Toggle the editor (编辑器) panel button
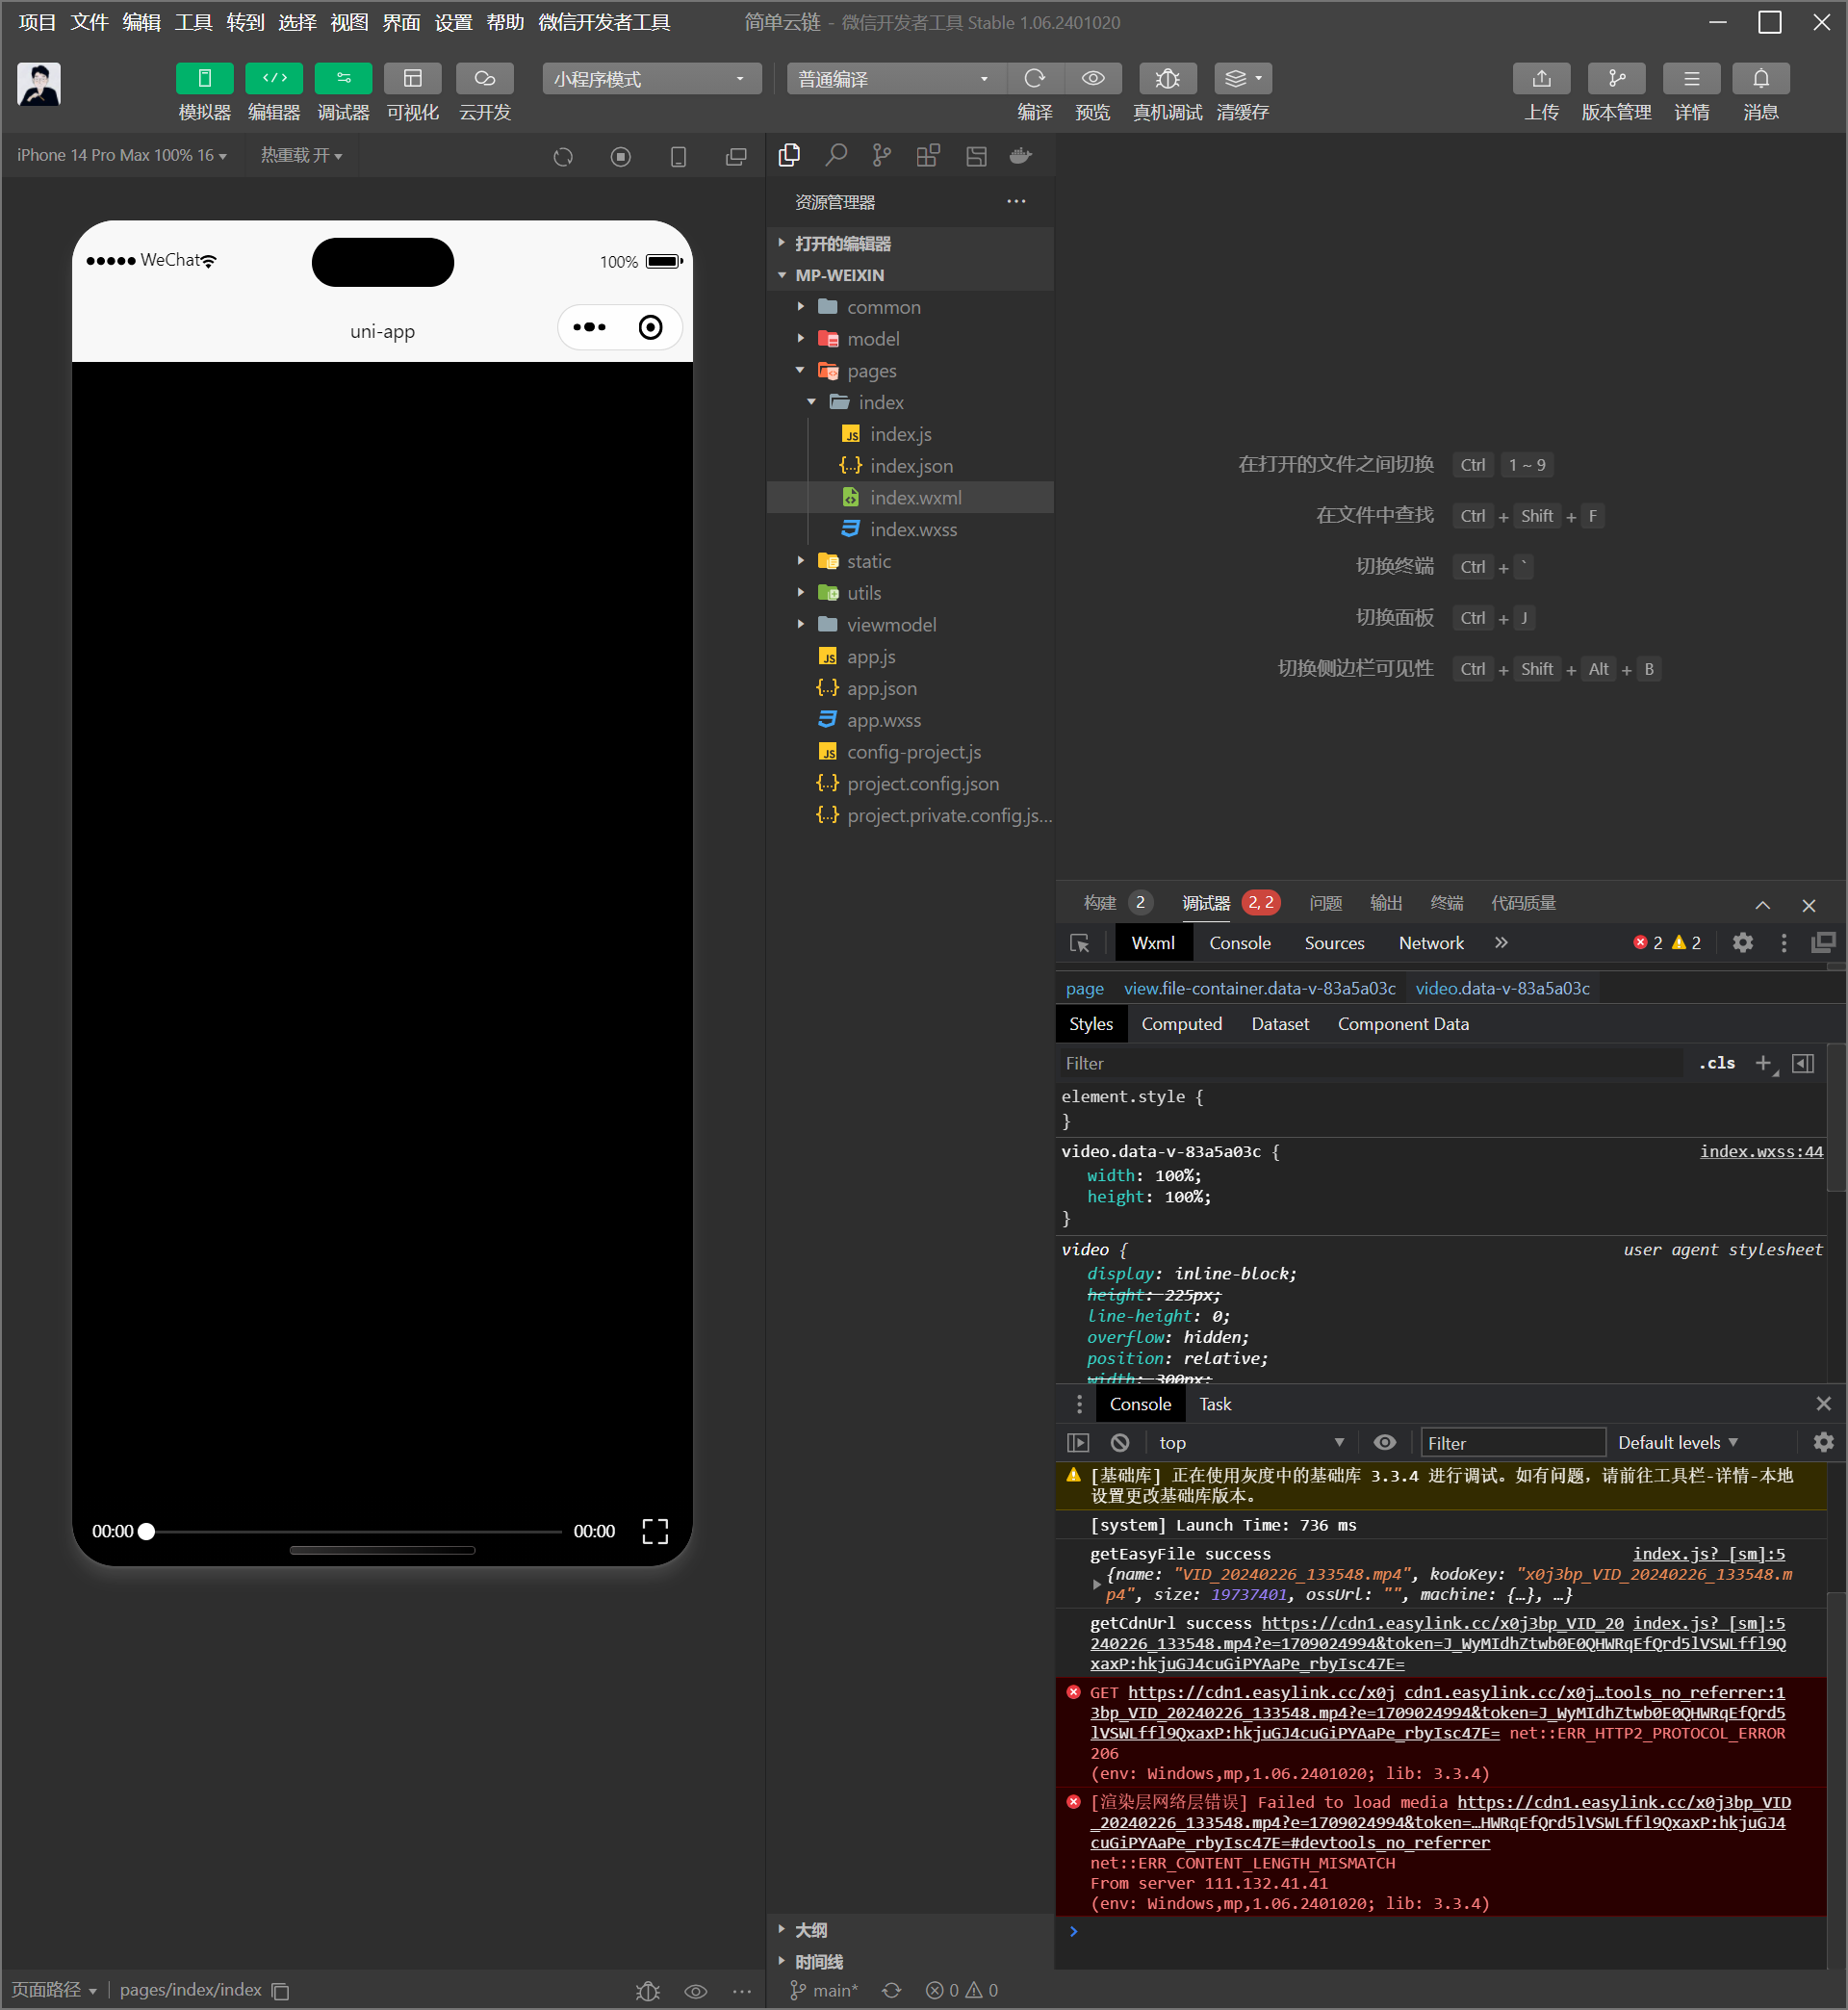The width and height of the screenshot is (1848, 2010). 273,78
